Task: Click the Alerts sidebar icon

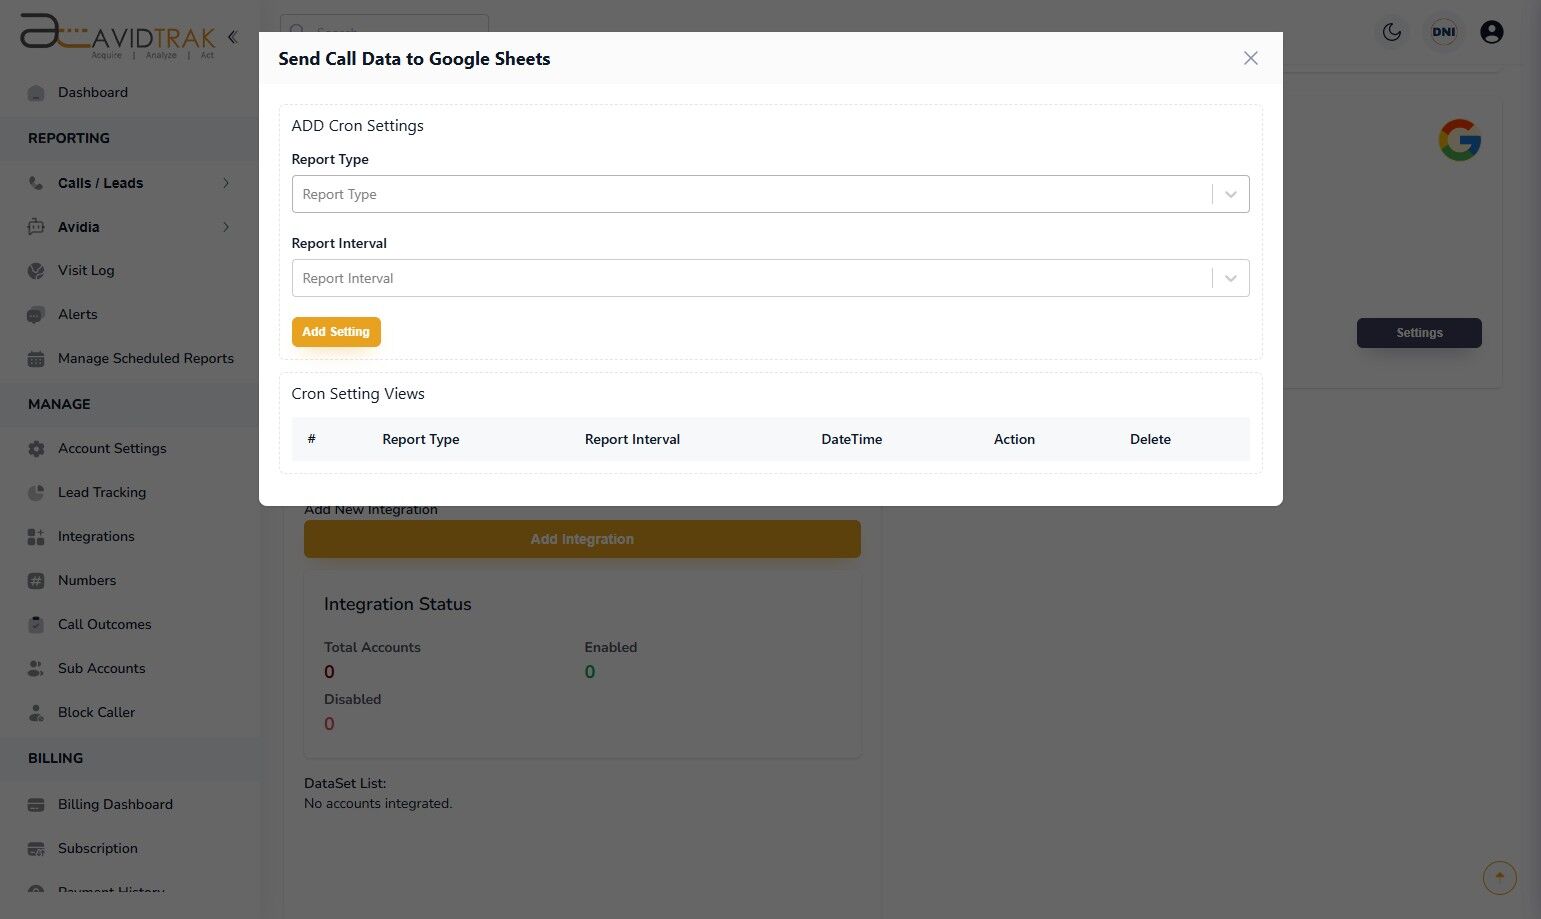Action: tap(36, 315)
